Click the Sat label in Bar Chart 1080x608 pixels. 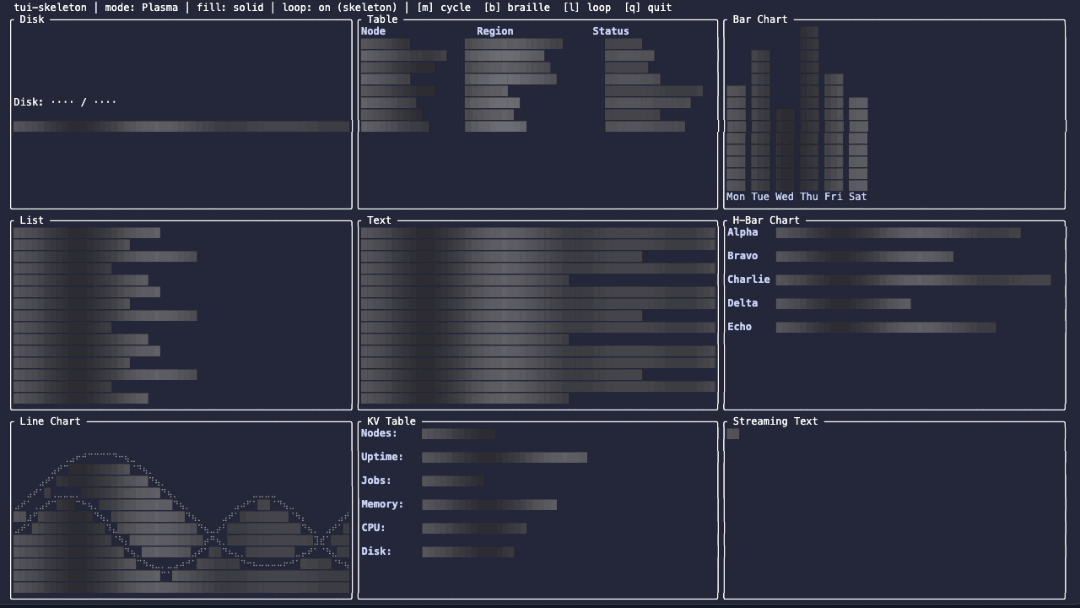click(858, 197)
